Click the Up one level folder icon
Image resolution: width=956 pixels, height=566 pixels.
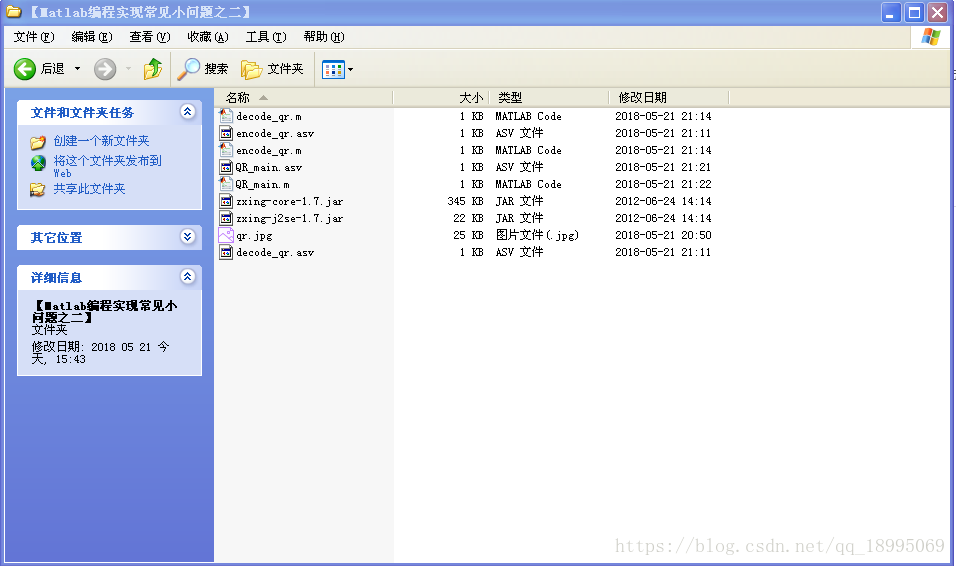click(152, 69)
